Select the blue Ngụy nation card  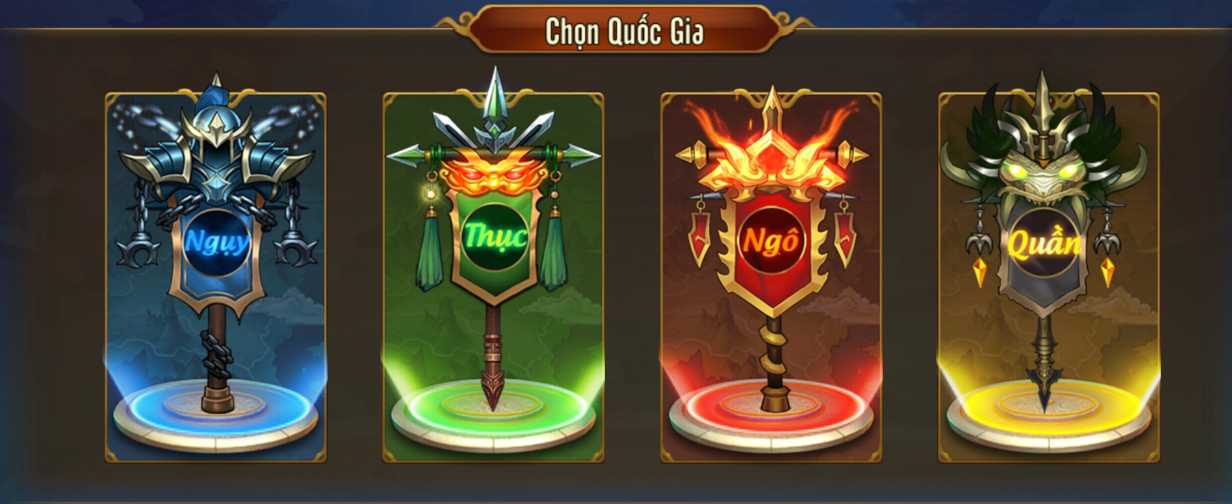216,277
